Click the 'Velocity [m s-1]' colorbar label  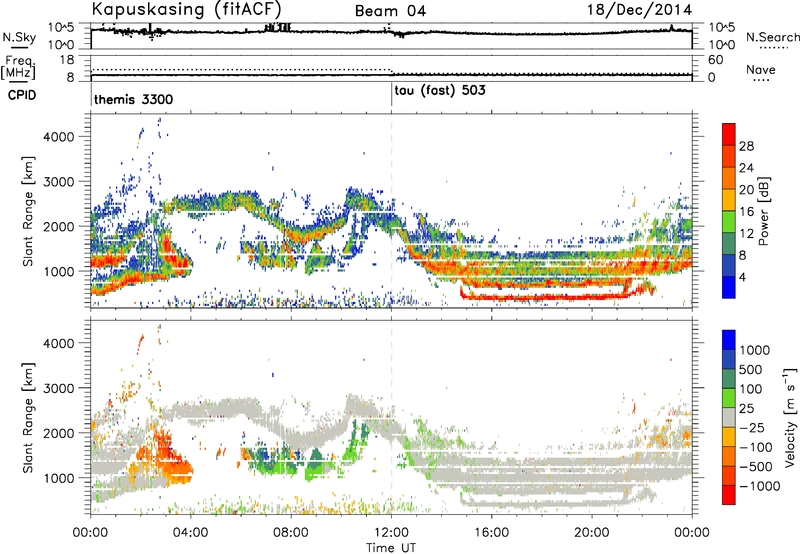(x=790, y=417)
